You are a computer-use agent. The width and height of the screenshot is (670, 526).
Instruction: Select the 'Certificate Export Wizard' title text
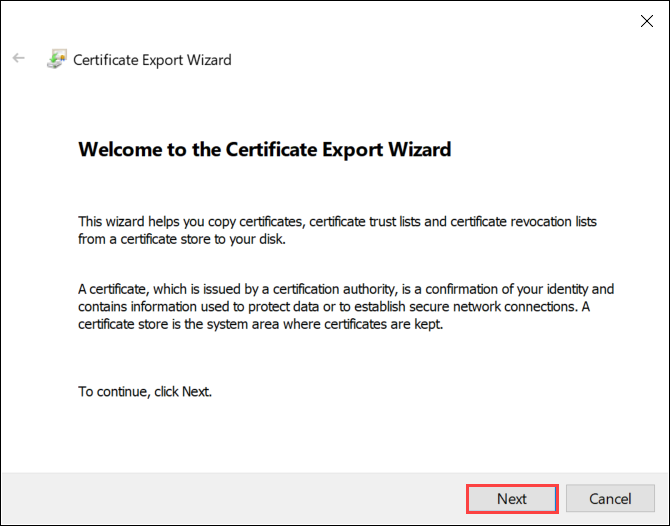click(152, 60)
